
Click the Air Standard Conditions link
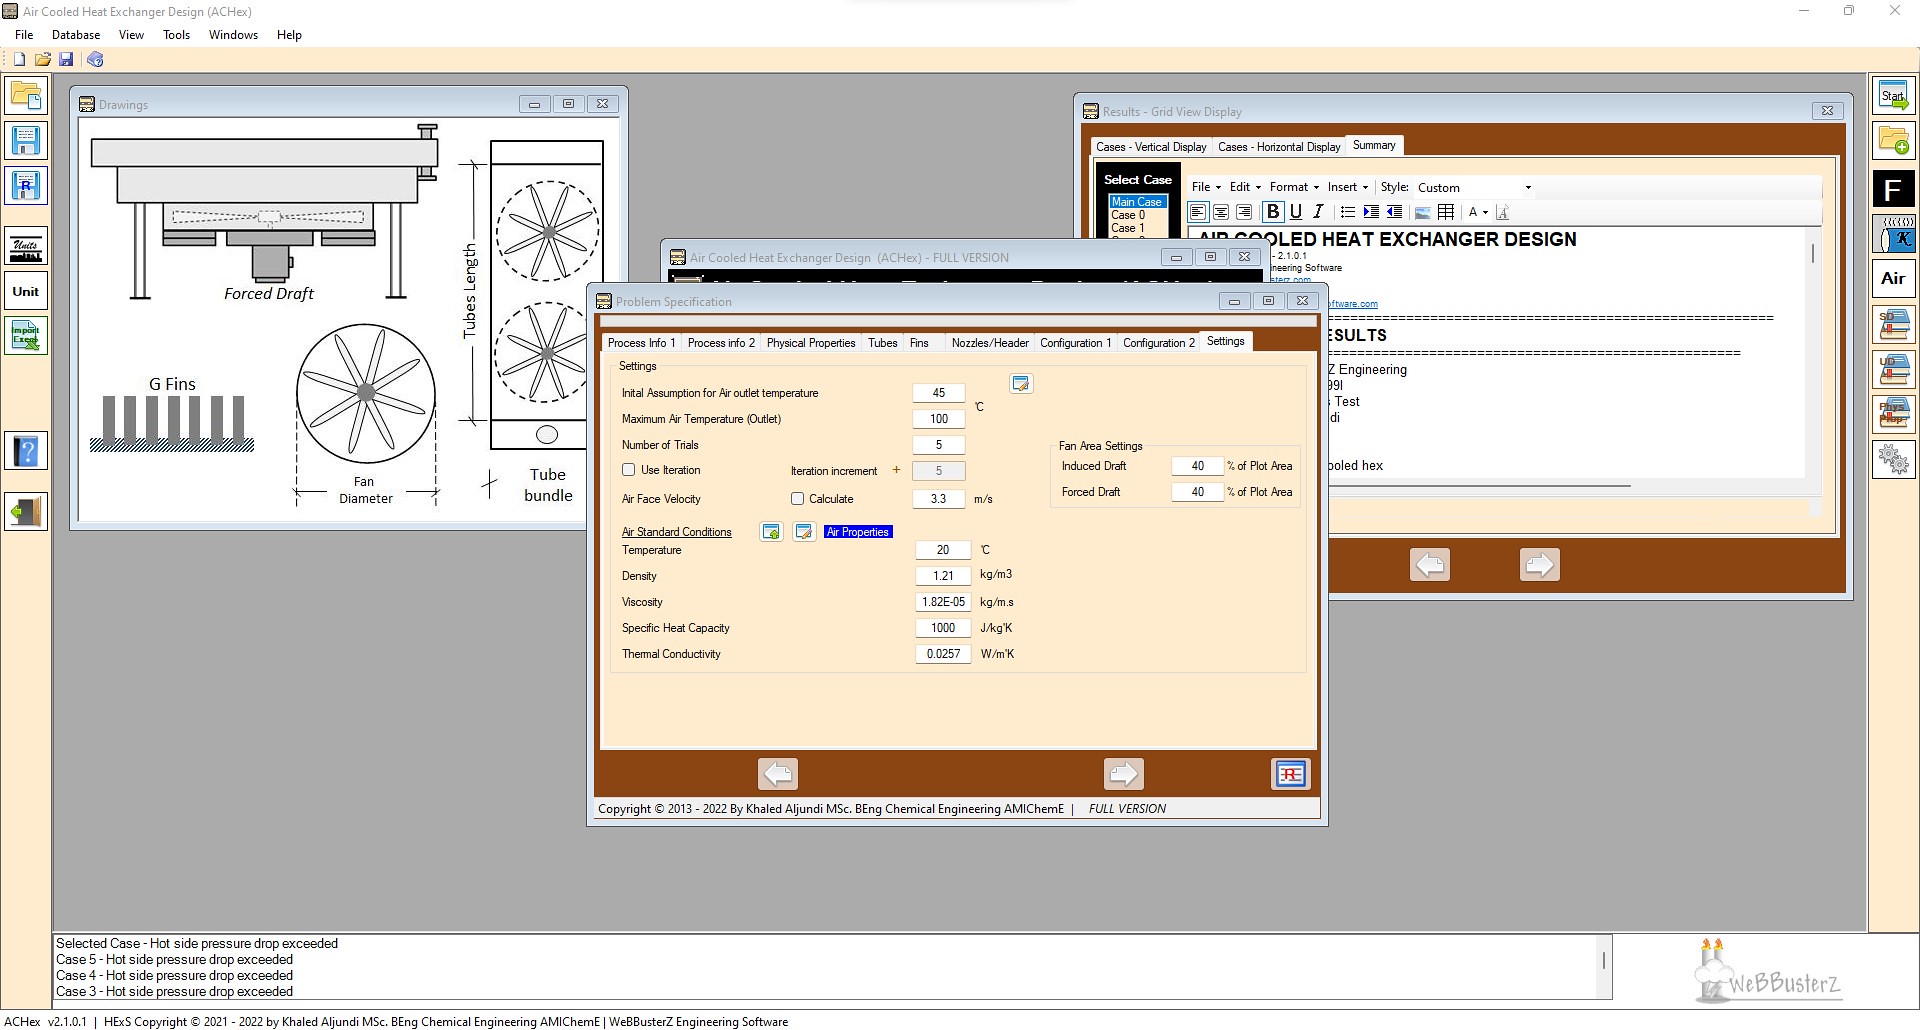coord(676,532)
